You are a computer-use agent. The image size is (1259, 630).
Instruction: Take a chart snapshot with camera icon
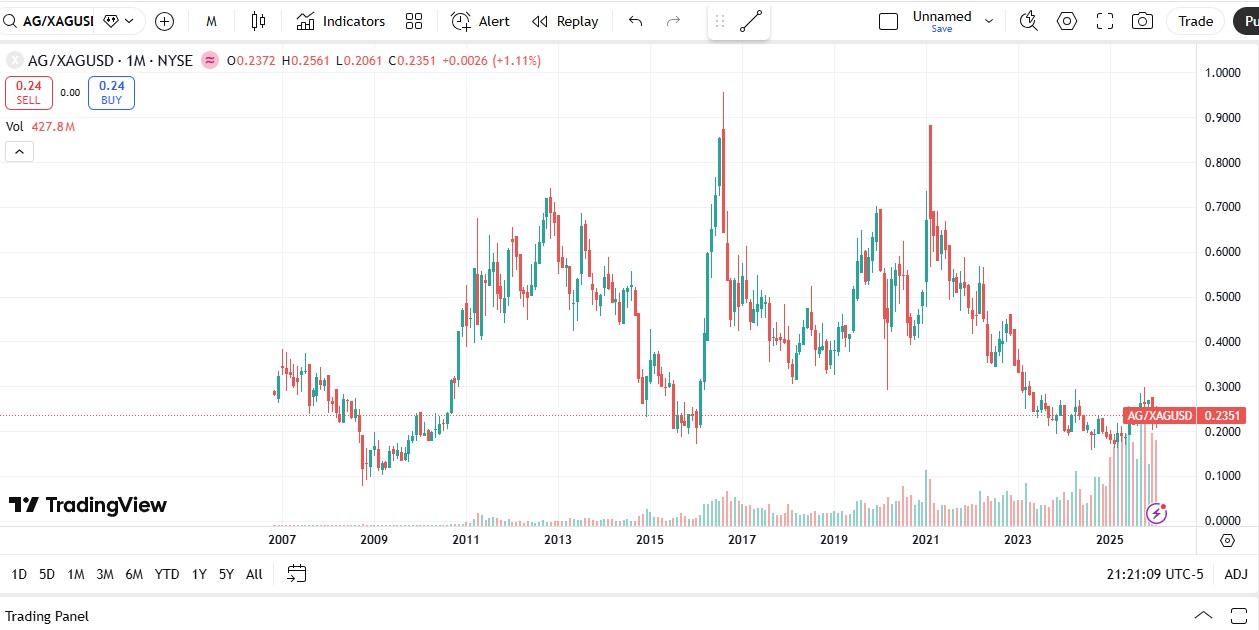[x=1142, y=21]
